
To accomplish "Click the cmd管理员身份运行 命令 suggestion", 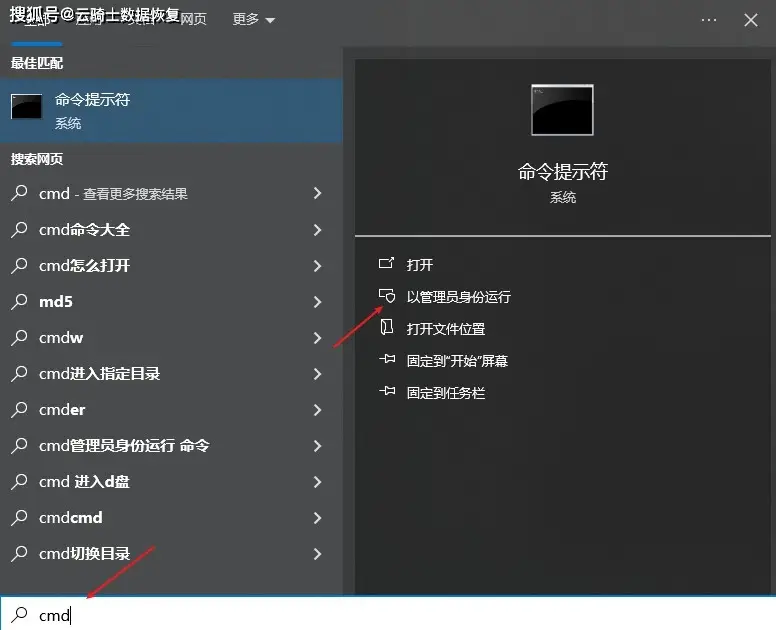I will 171,446.
